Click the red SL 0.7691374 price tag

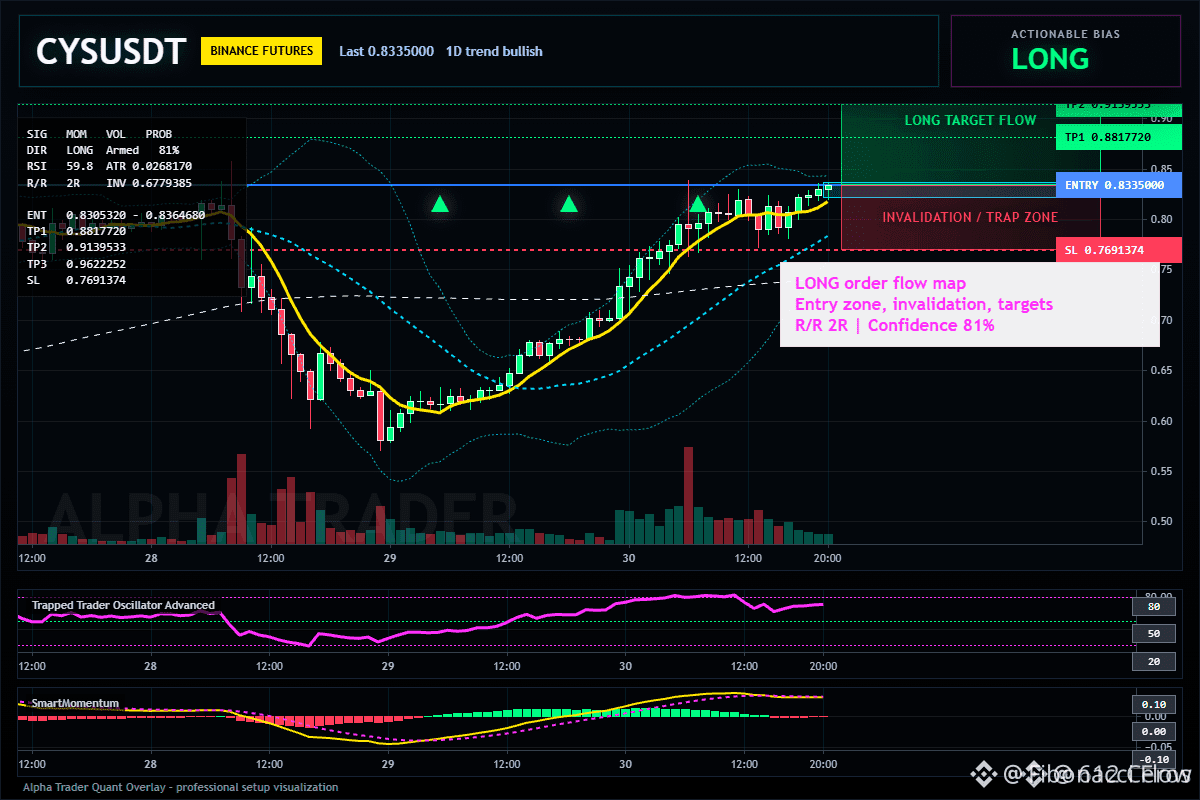pyautogui.click(x=1117, y=250)
